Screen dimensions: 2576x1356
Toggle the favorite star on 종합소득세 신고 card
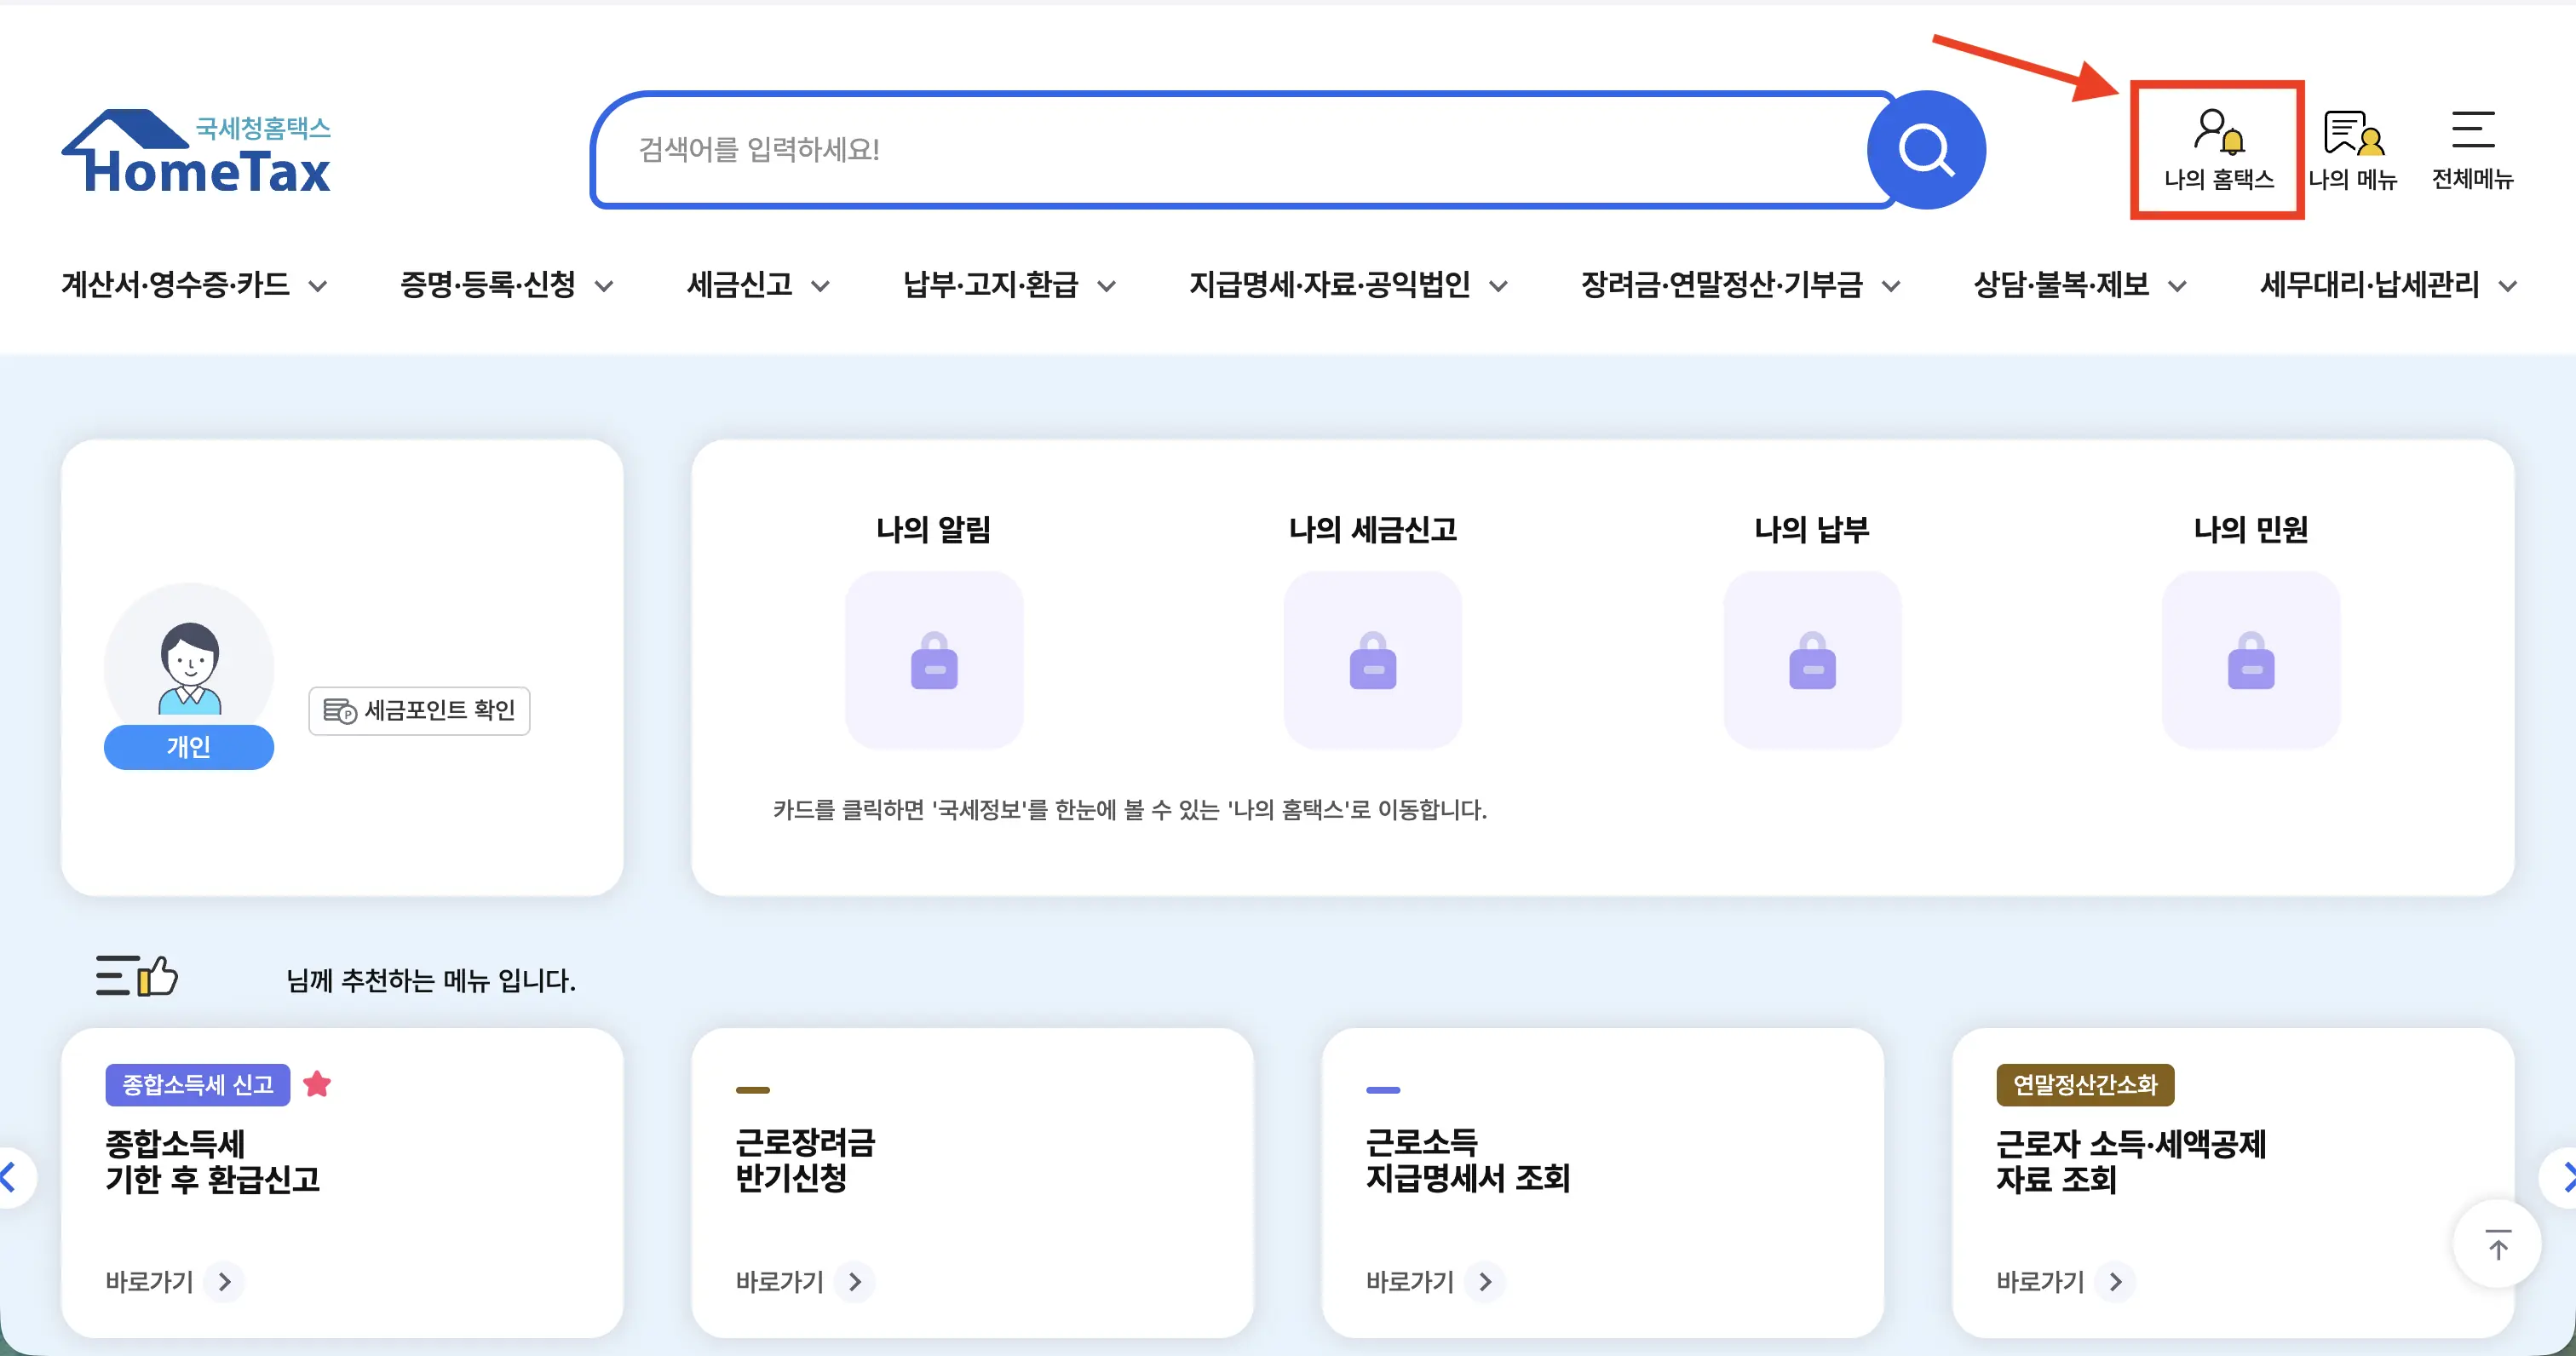[x=318, y=1084]
